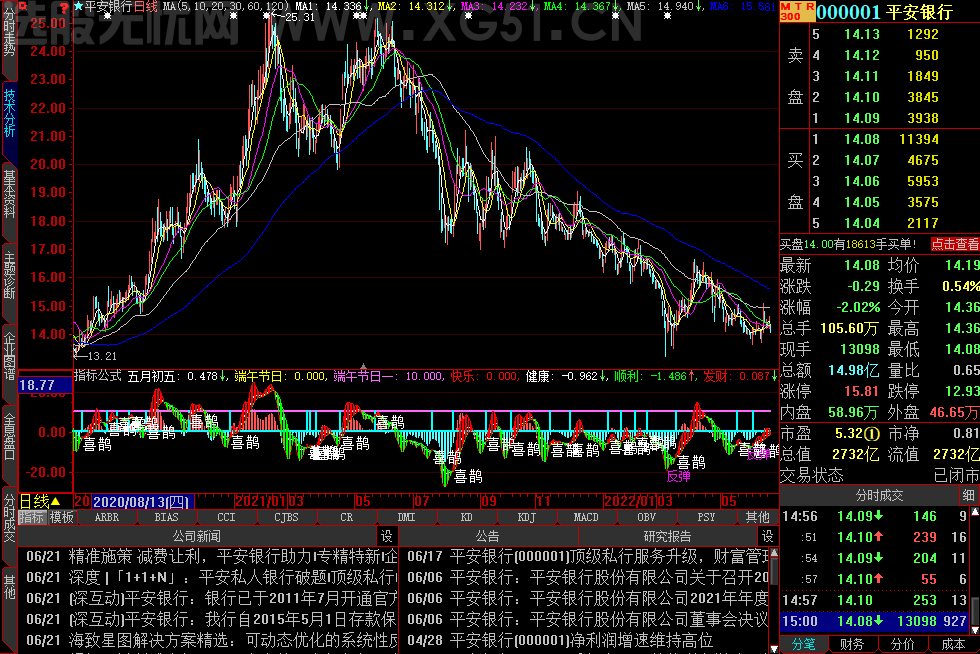Switch indicator to CJBS
The height and width of the screenshot is (654, 980).
pos(286,517)
